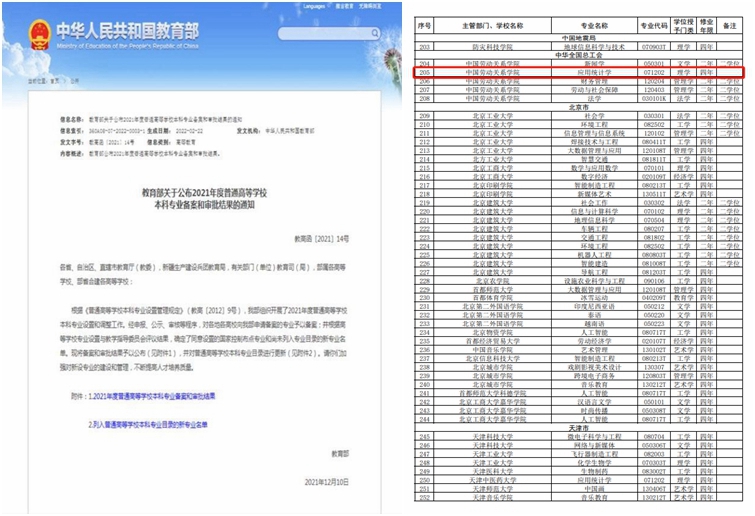Click 新媒体艺术 in row 218
755x516 pixels.
[x=594, y=194]
